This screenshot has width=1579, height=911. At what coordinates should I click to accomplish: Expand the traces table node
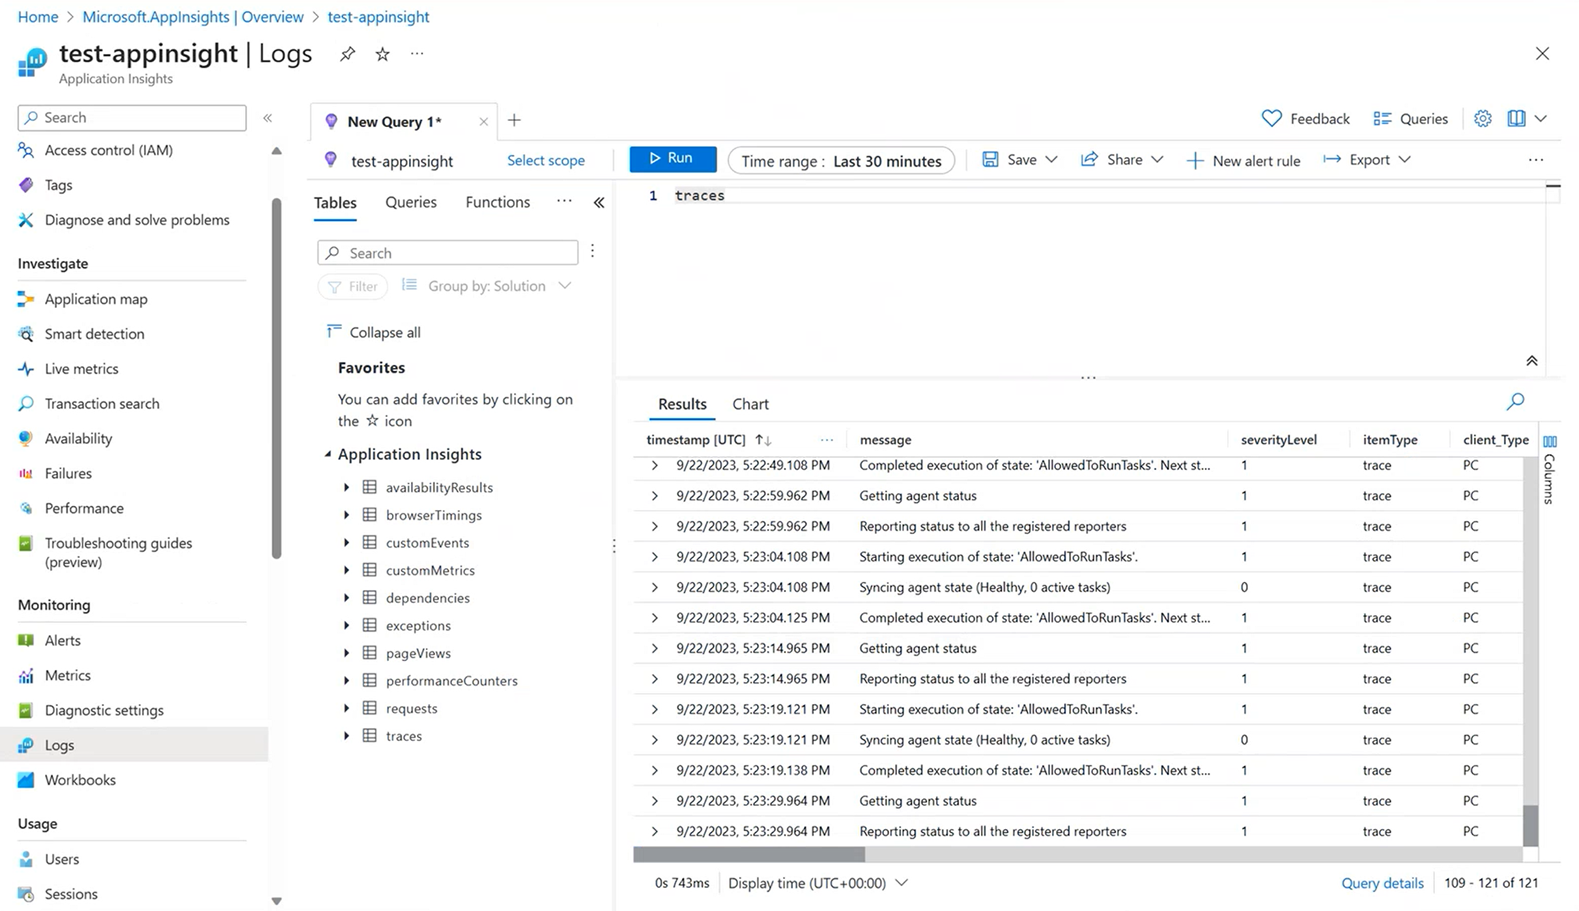coord(347,736)
